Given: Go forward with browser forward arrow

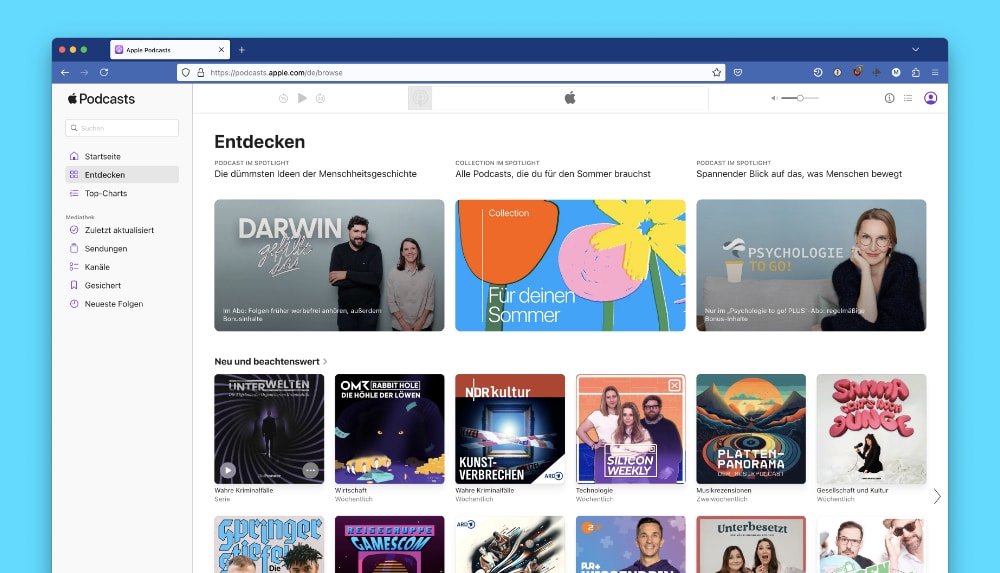Looking at the screenshot, I should tap(84, 73).
